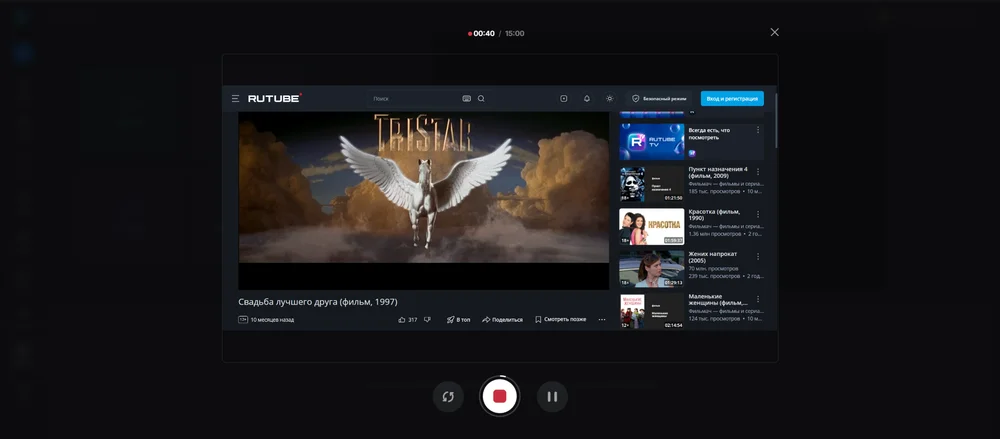This screenshot has width=1000, height=439.
Task: Click the Поделиться share button
Action: click(502, 320)
